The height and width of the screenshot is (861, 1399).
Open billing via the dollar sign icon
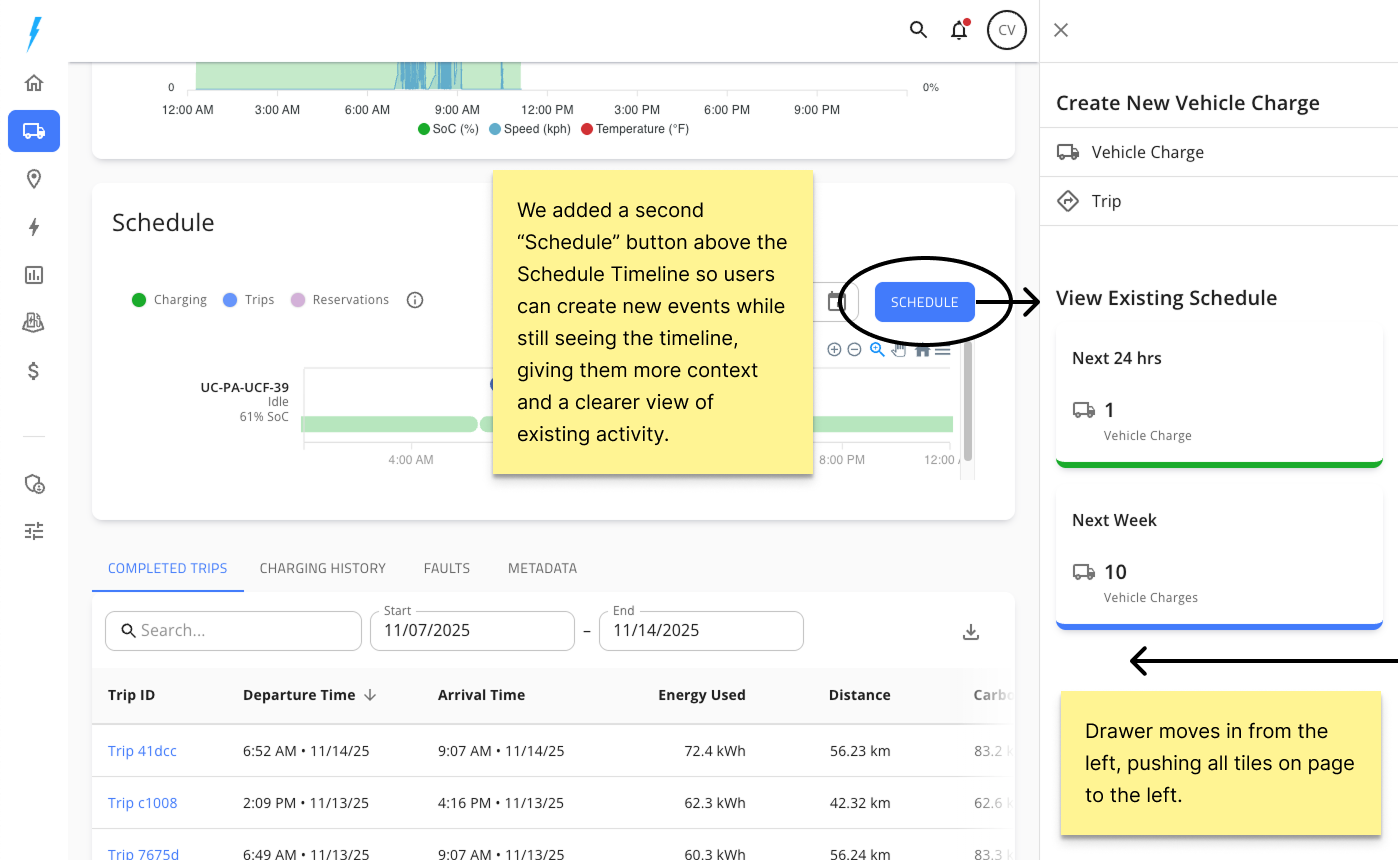[33, 371]
